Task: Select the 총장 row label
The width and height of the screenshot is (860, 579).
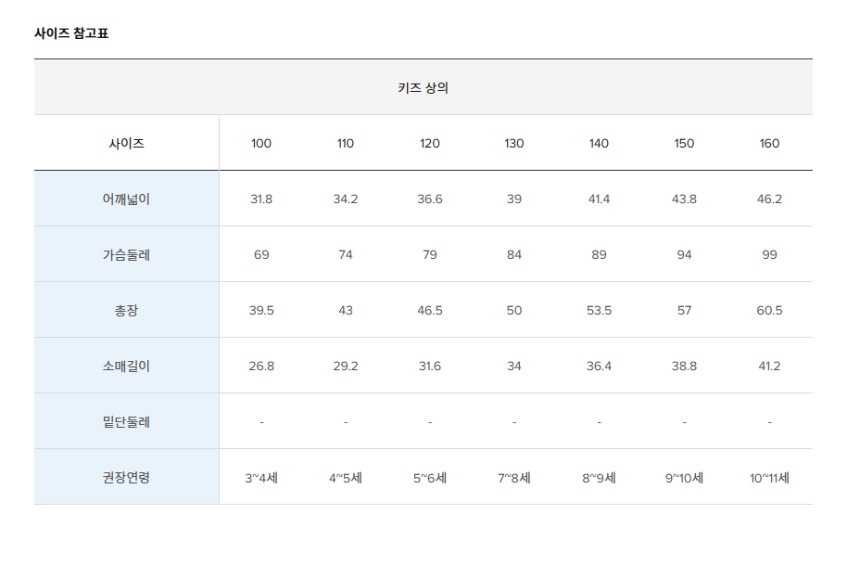Action: (127, 310)
